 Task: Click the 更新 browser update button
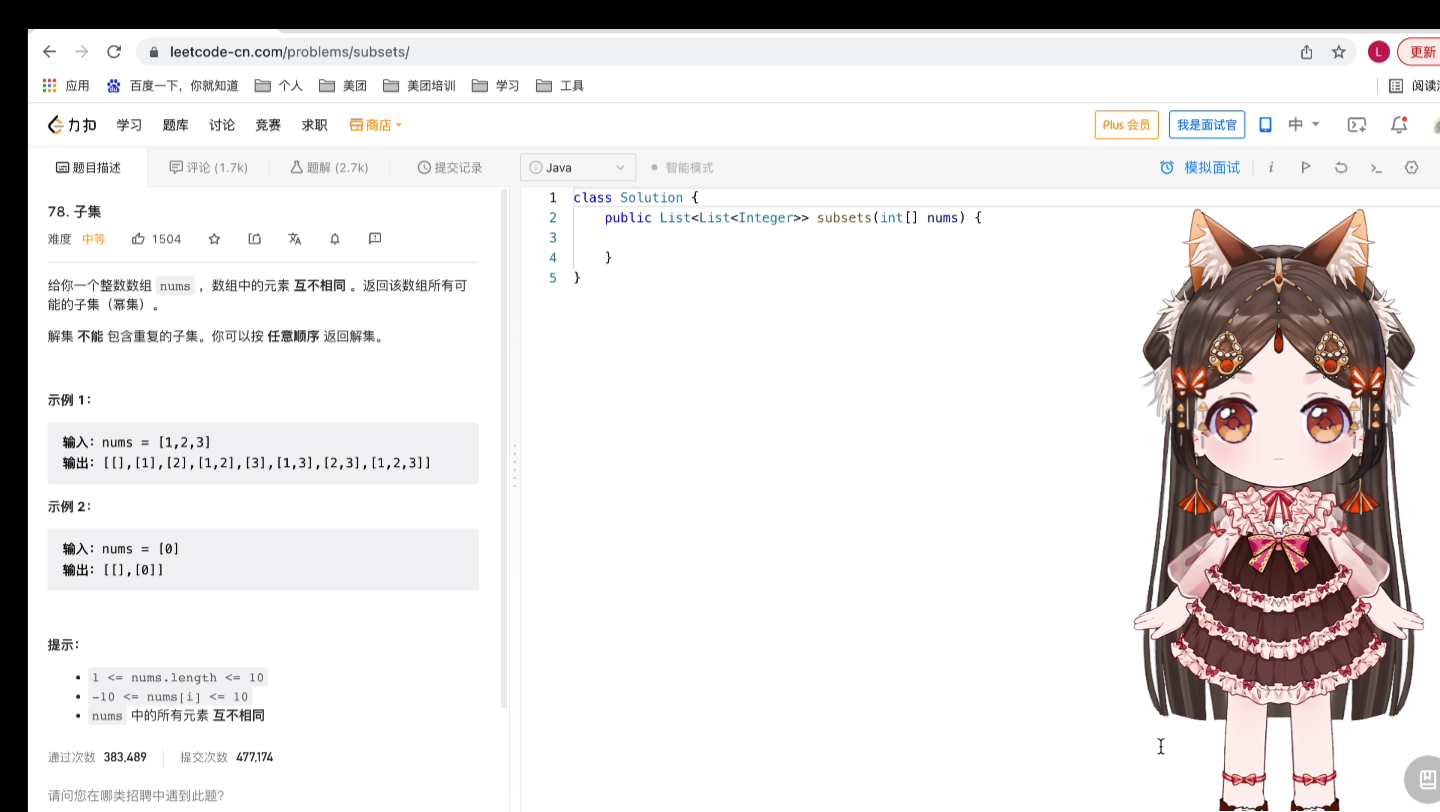click(1420, 52)
